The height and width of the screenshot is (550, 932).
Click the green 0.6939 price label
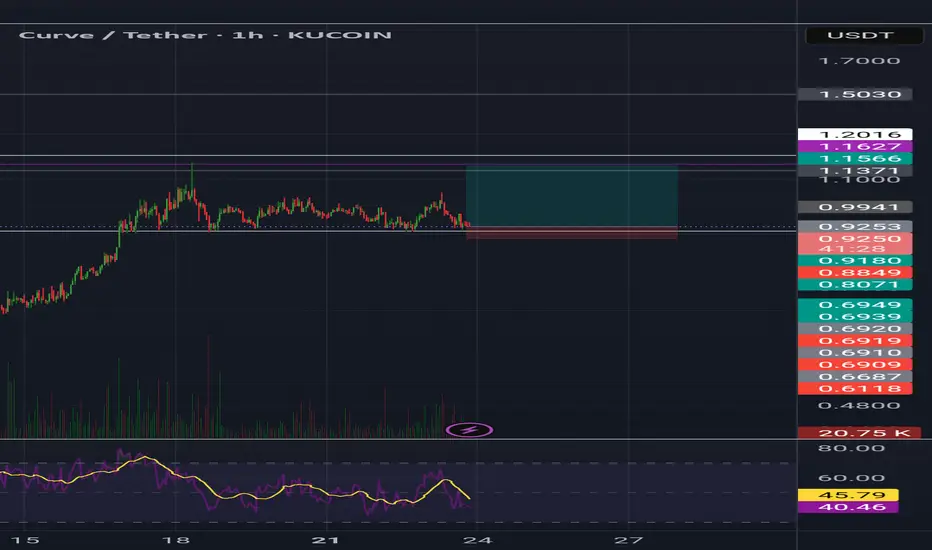(855, 316)
